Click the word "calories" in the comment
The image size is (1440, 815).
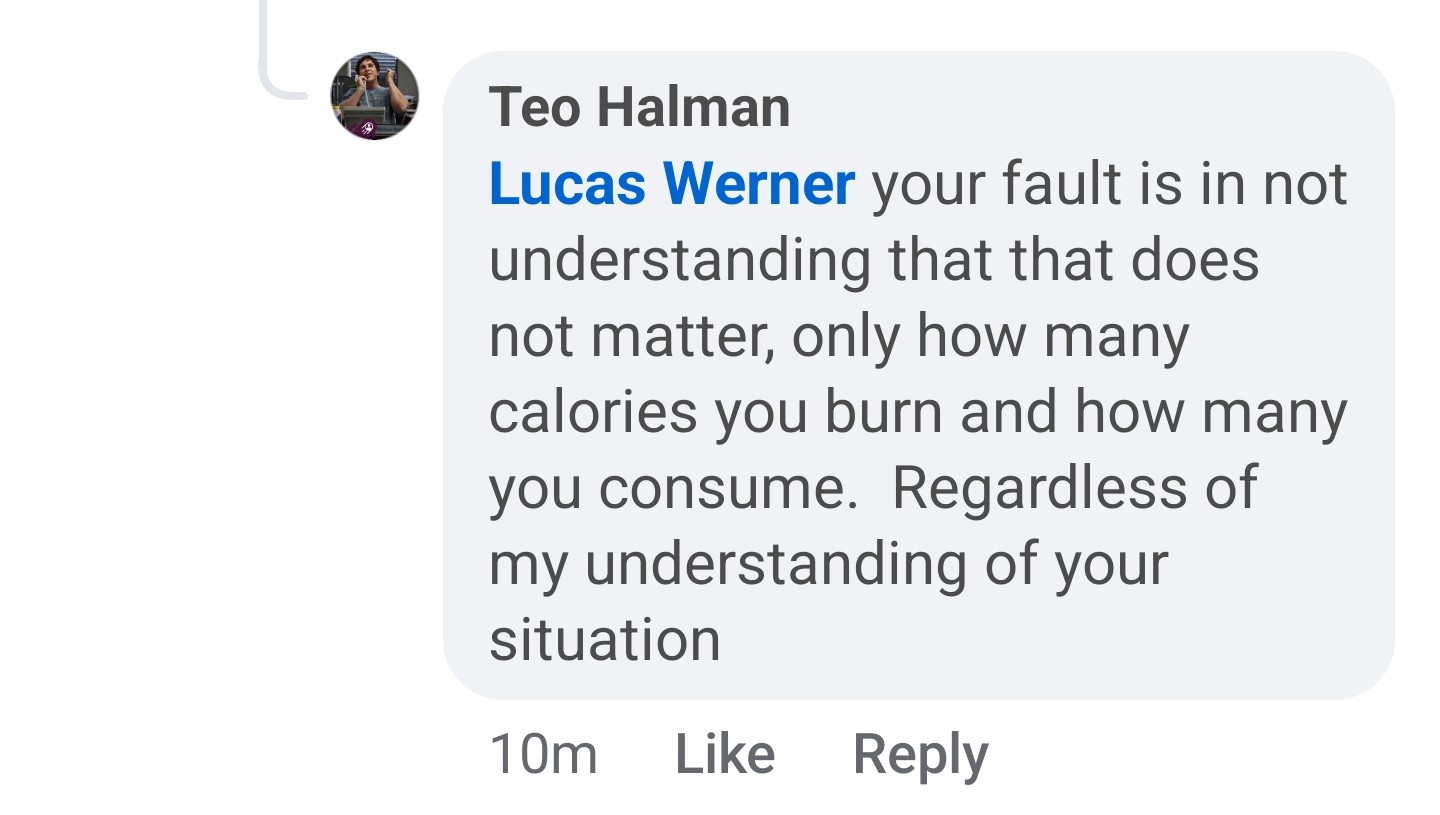pos(593,412)
